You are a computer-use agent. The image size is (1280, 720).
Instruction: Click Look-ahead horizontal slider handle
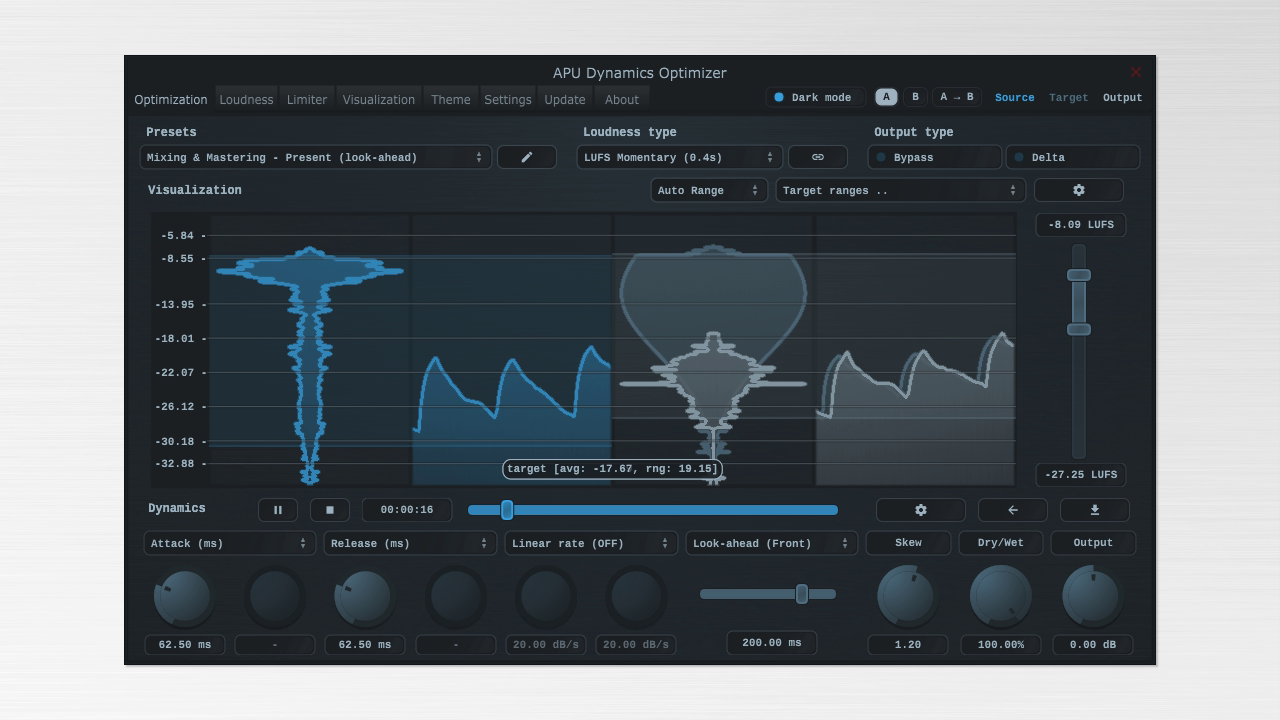pyautogui.click(x=801, y=594)
